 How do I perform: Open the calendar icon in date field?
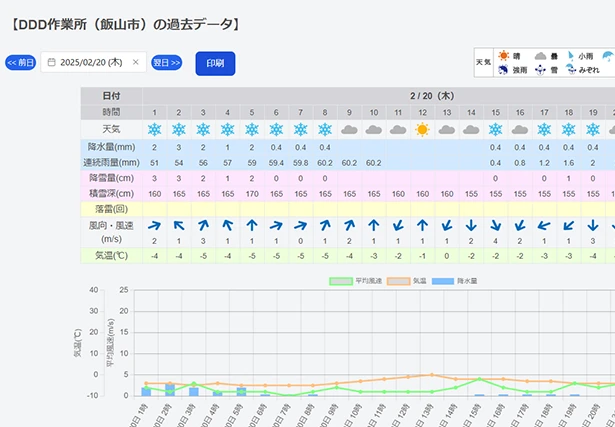click(x=52, y=62)
